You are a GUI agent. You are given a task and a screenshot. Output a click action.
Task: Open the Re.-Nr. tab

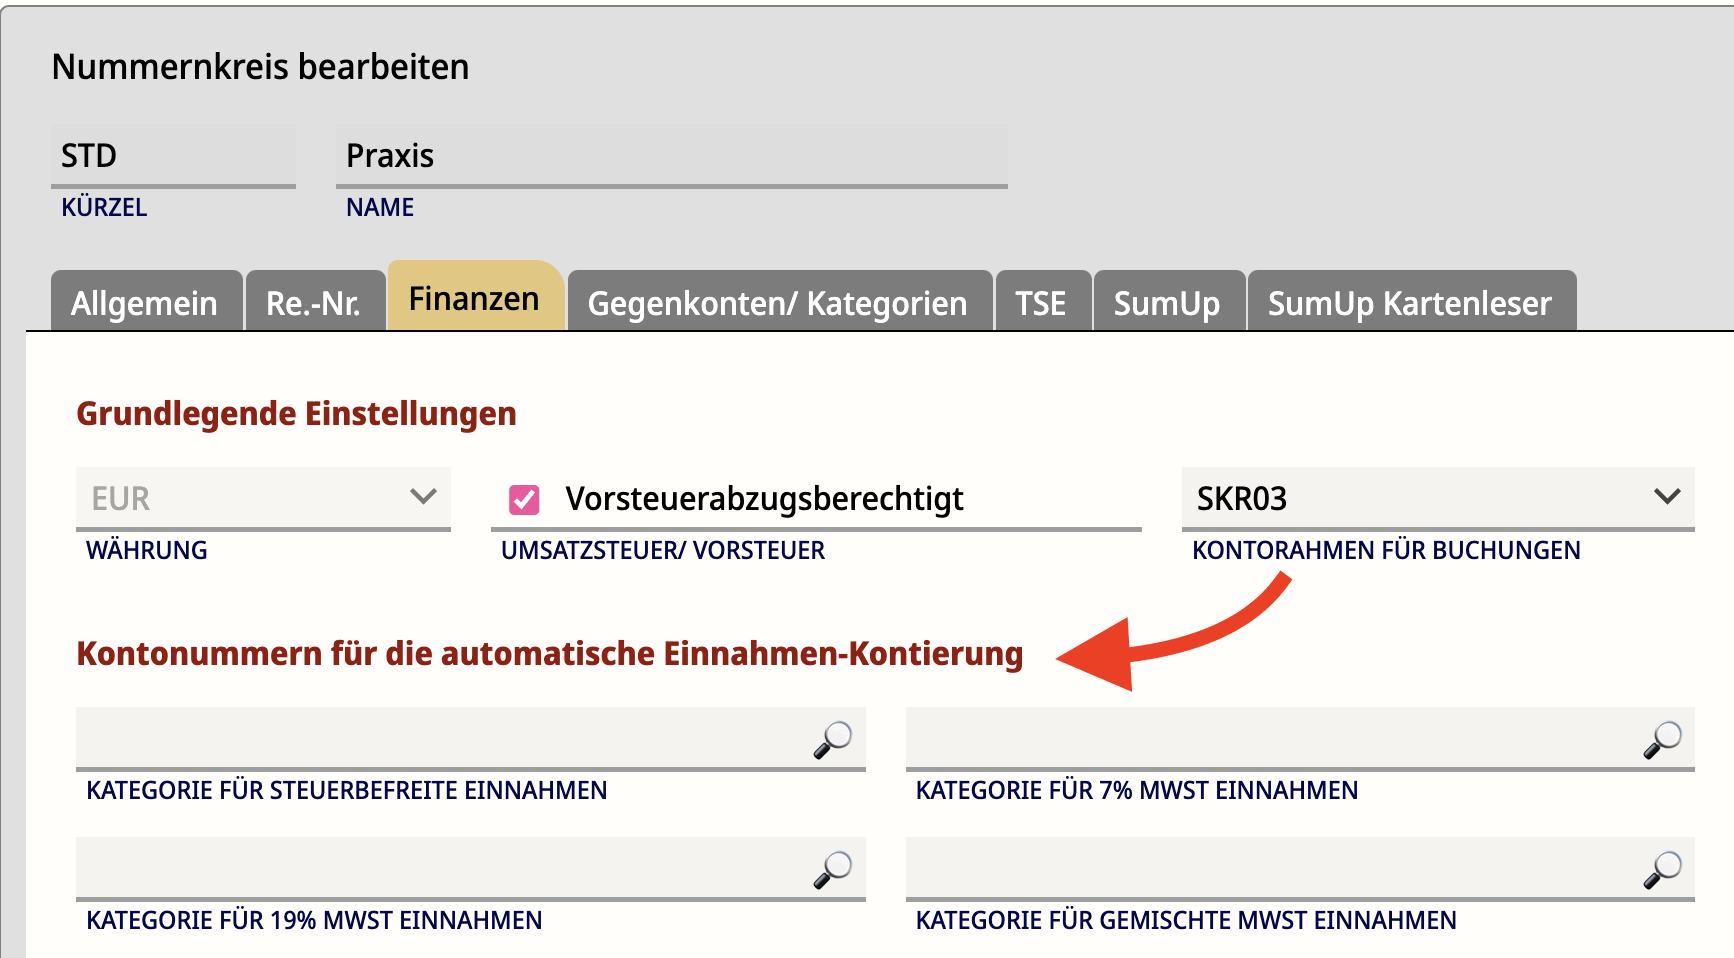click(x=314, y=303)
